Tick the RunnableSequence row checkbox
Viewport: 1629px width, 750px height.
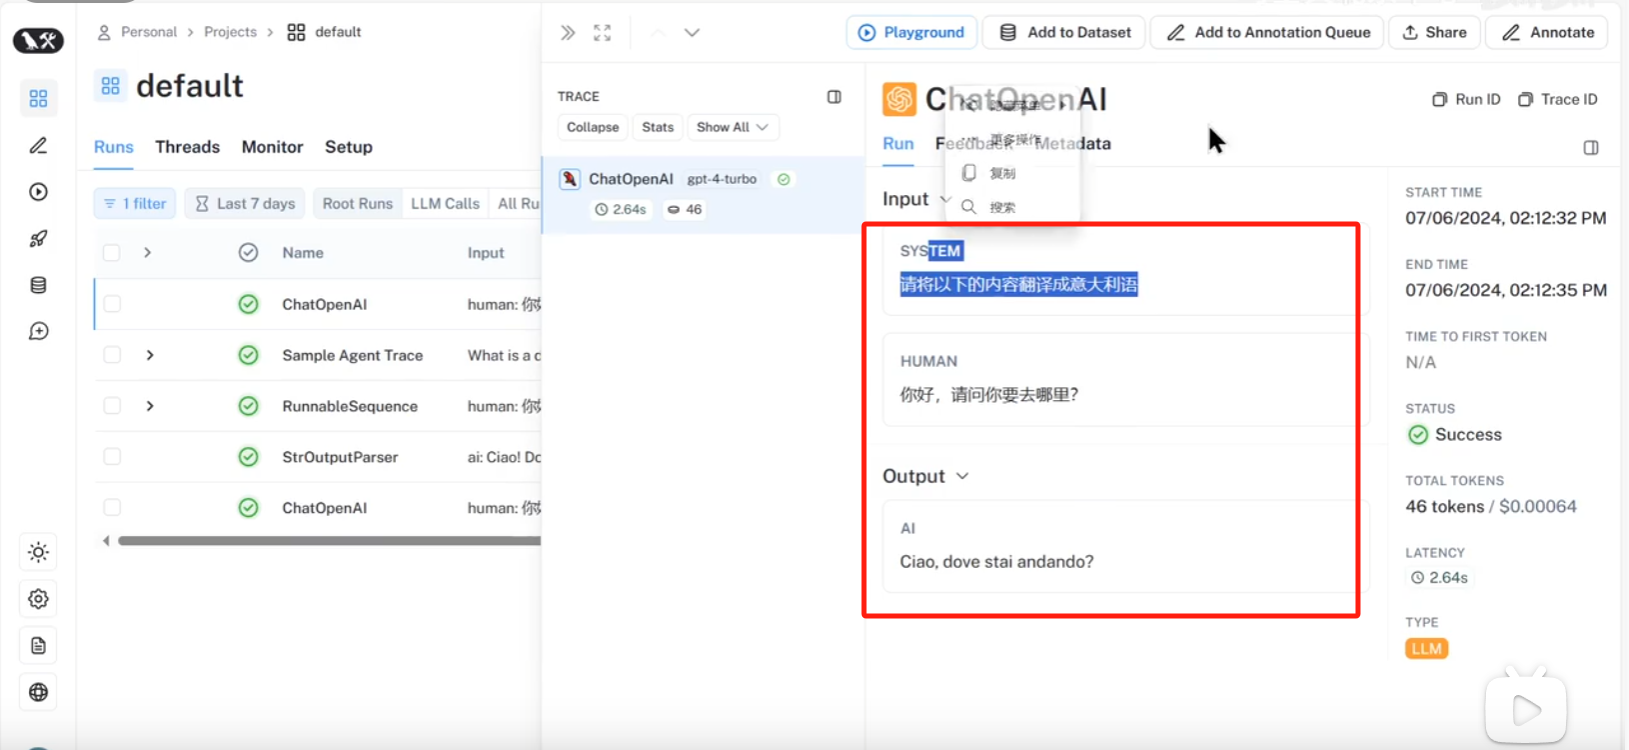point(112,406)
